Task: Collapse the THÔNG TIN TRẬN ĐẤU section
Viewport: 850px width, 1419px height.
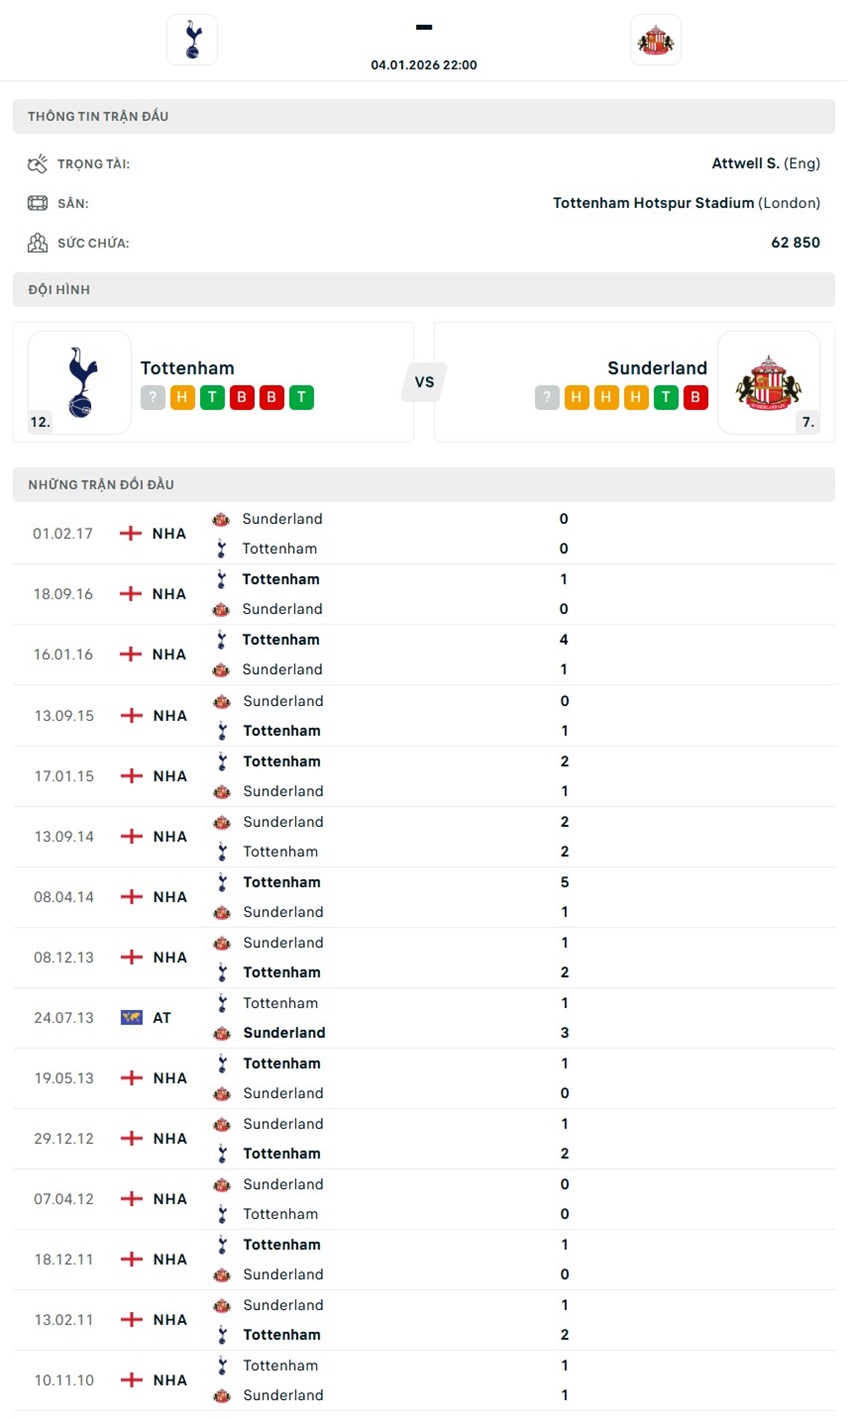Action: (x=424, y=115)
